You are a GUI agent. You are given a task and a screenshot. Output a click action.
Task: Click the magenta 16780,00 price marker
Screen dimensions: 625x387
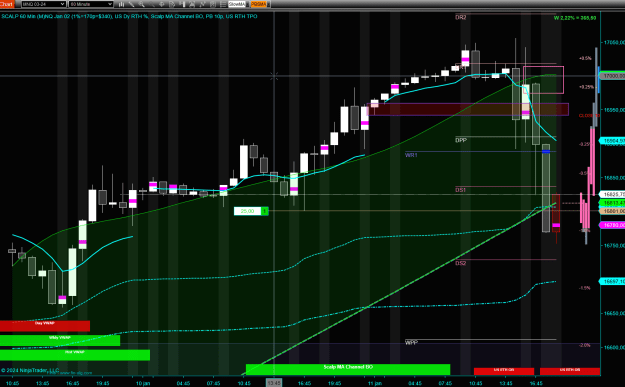(x=612, y=225)
